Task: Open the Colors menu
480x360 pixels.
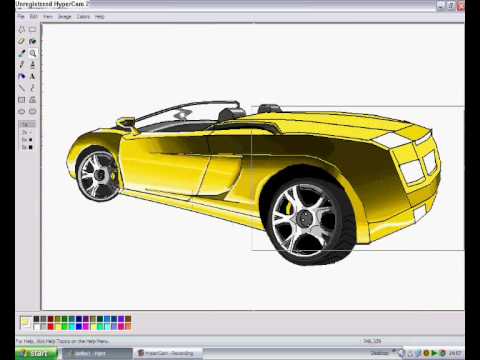Action: click(x=83, y=16)
